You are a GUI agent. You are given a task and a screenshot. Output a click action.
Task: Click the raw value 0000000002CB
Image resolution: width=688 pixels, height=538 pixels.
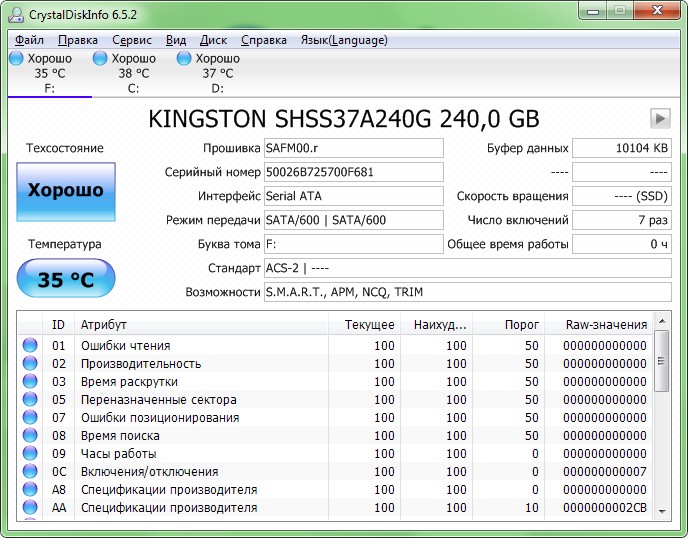click(605, 507)
